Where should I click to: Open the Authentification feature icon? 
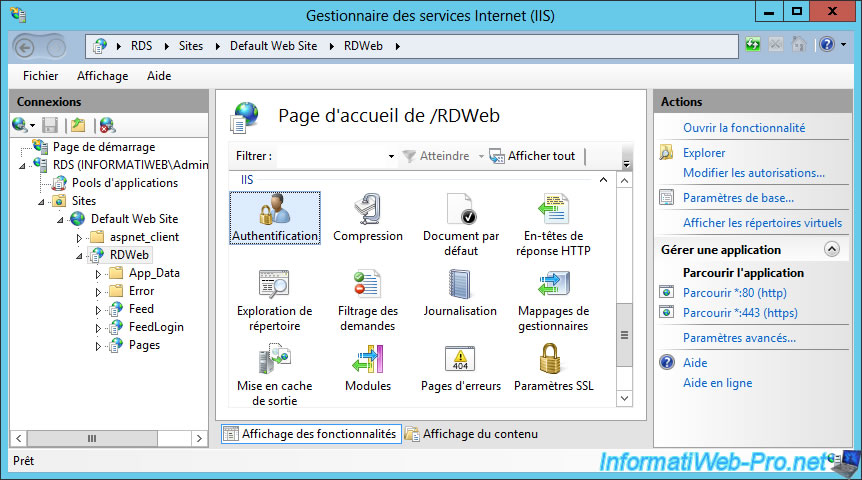point(275,218)
